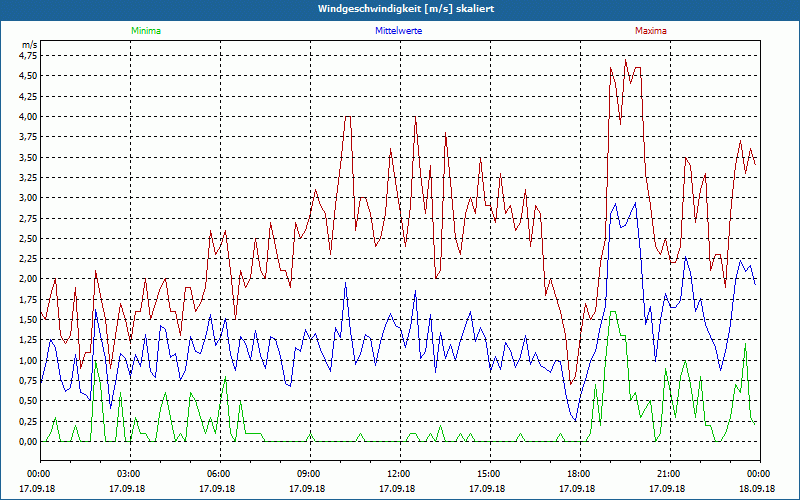This screenshot has width=800, height=500.
Task: Click the 3,00 y-axis value
Action: pyautogui.click(x=28, y=198)
